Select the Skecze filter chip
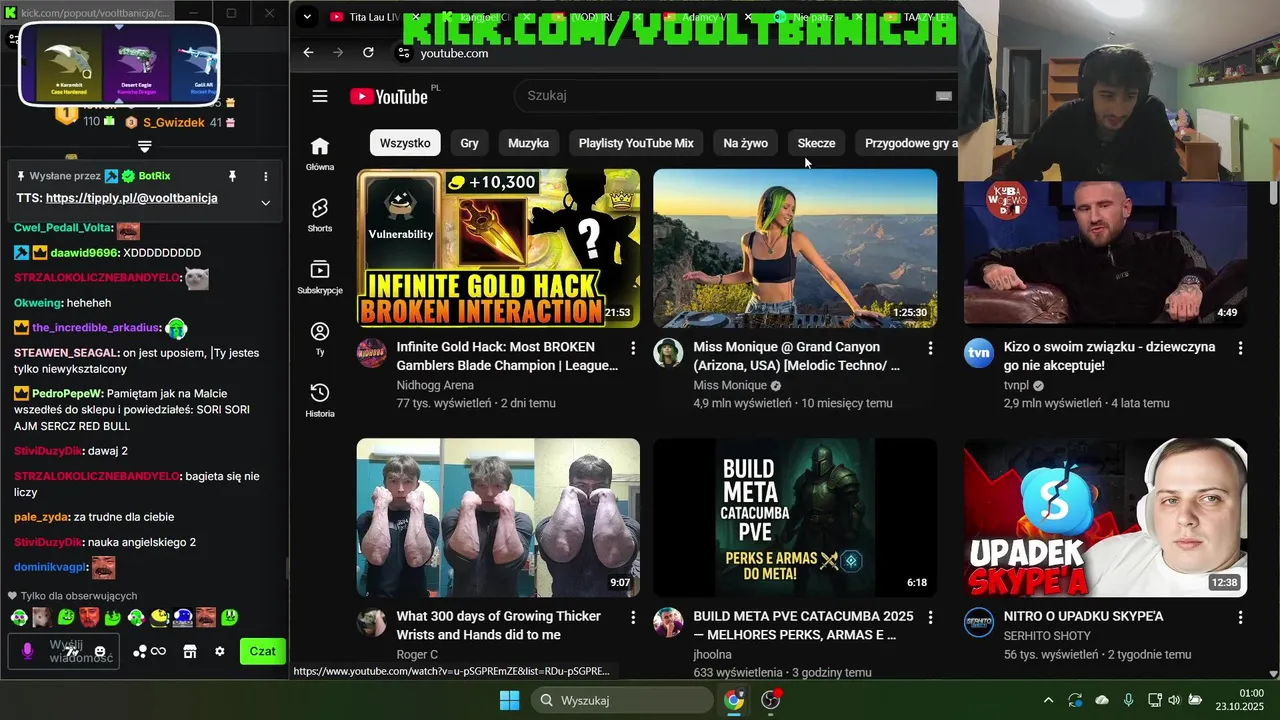The image size is (1280, 720). click(x=816, y=143)
